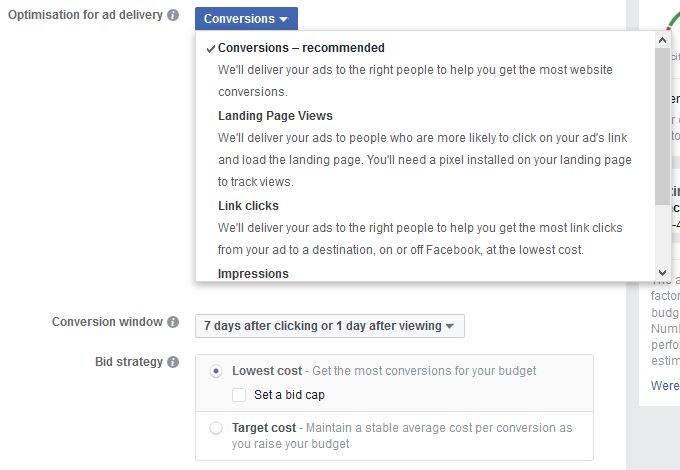Screen dimensions: 680x470
Task: Enable the Set a bid cap checkbox
Action: (239, 395)
